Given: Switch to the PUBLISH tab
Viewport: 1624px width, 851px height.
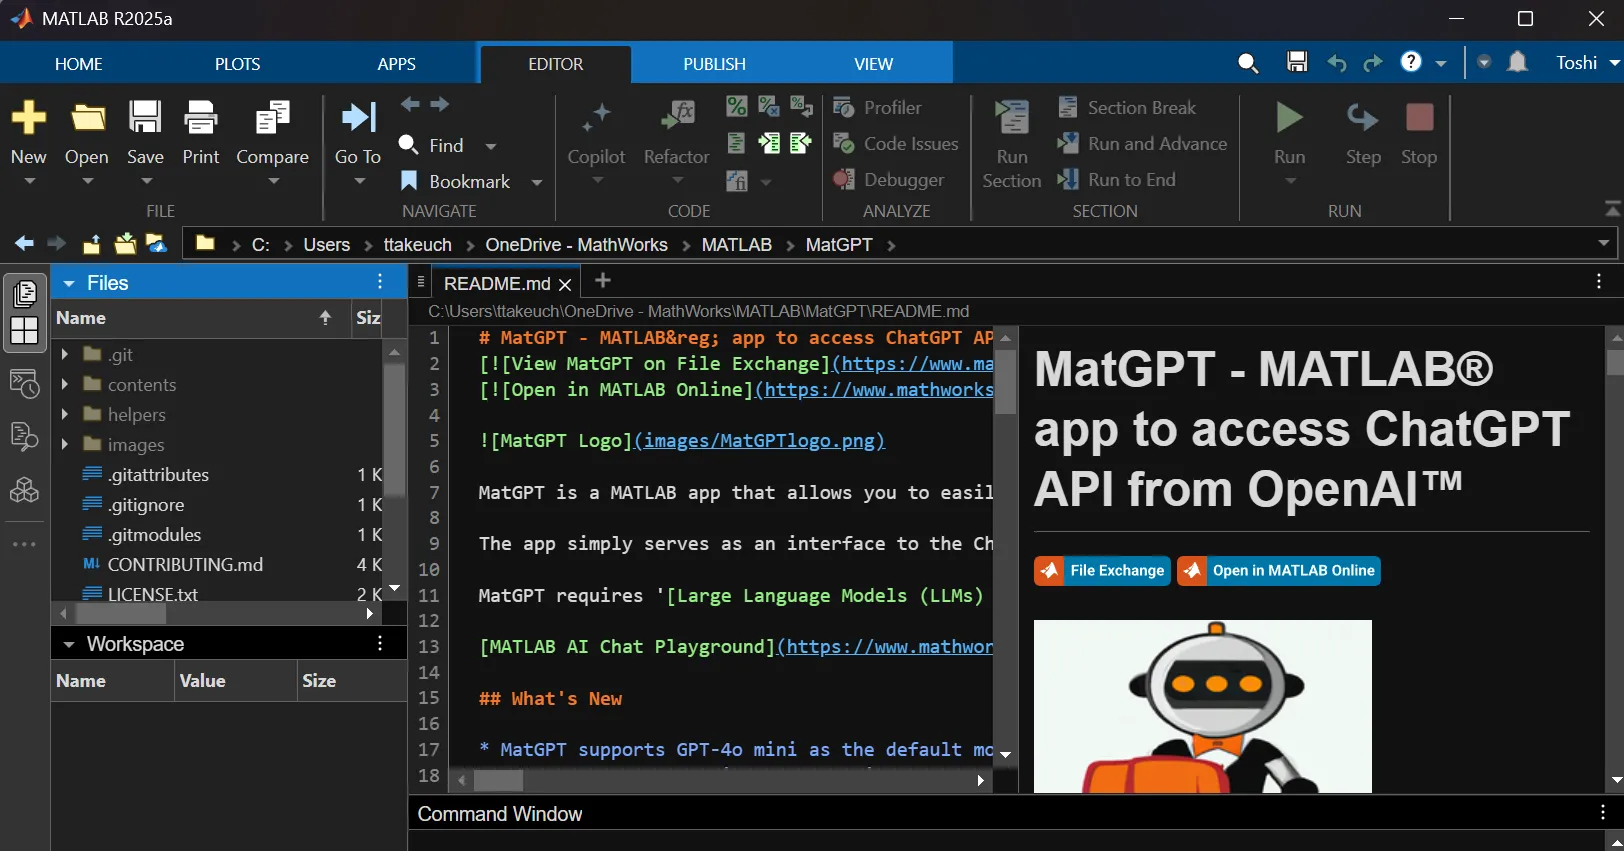Looking at the screenshot, I should click(x=714, y=64).
